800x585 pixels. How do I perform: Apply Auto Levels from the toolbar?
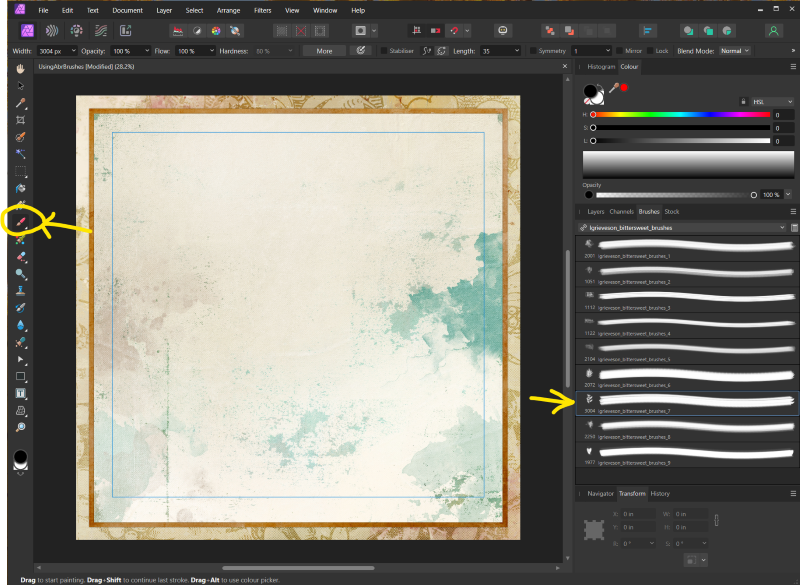coord(178,31)
